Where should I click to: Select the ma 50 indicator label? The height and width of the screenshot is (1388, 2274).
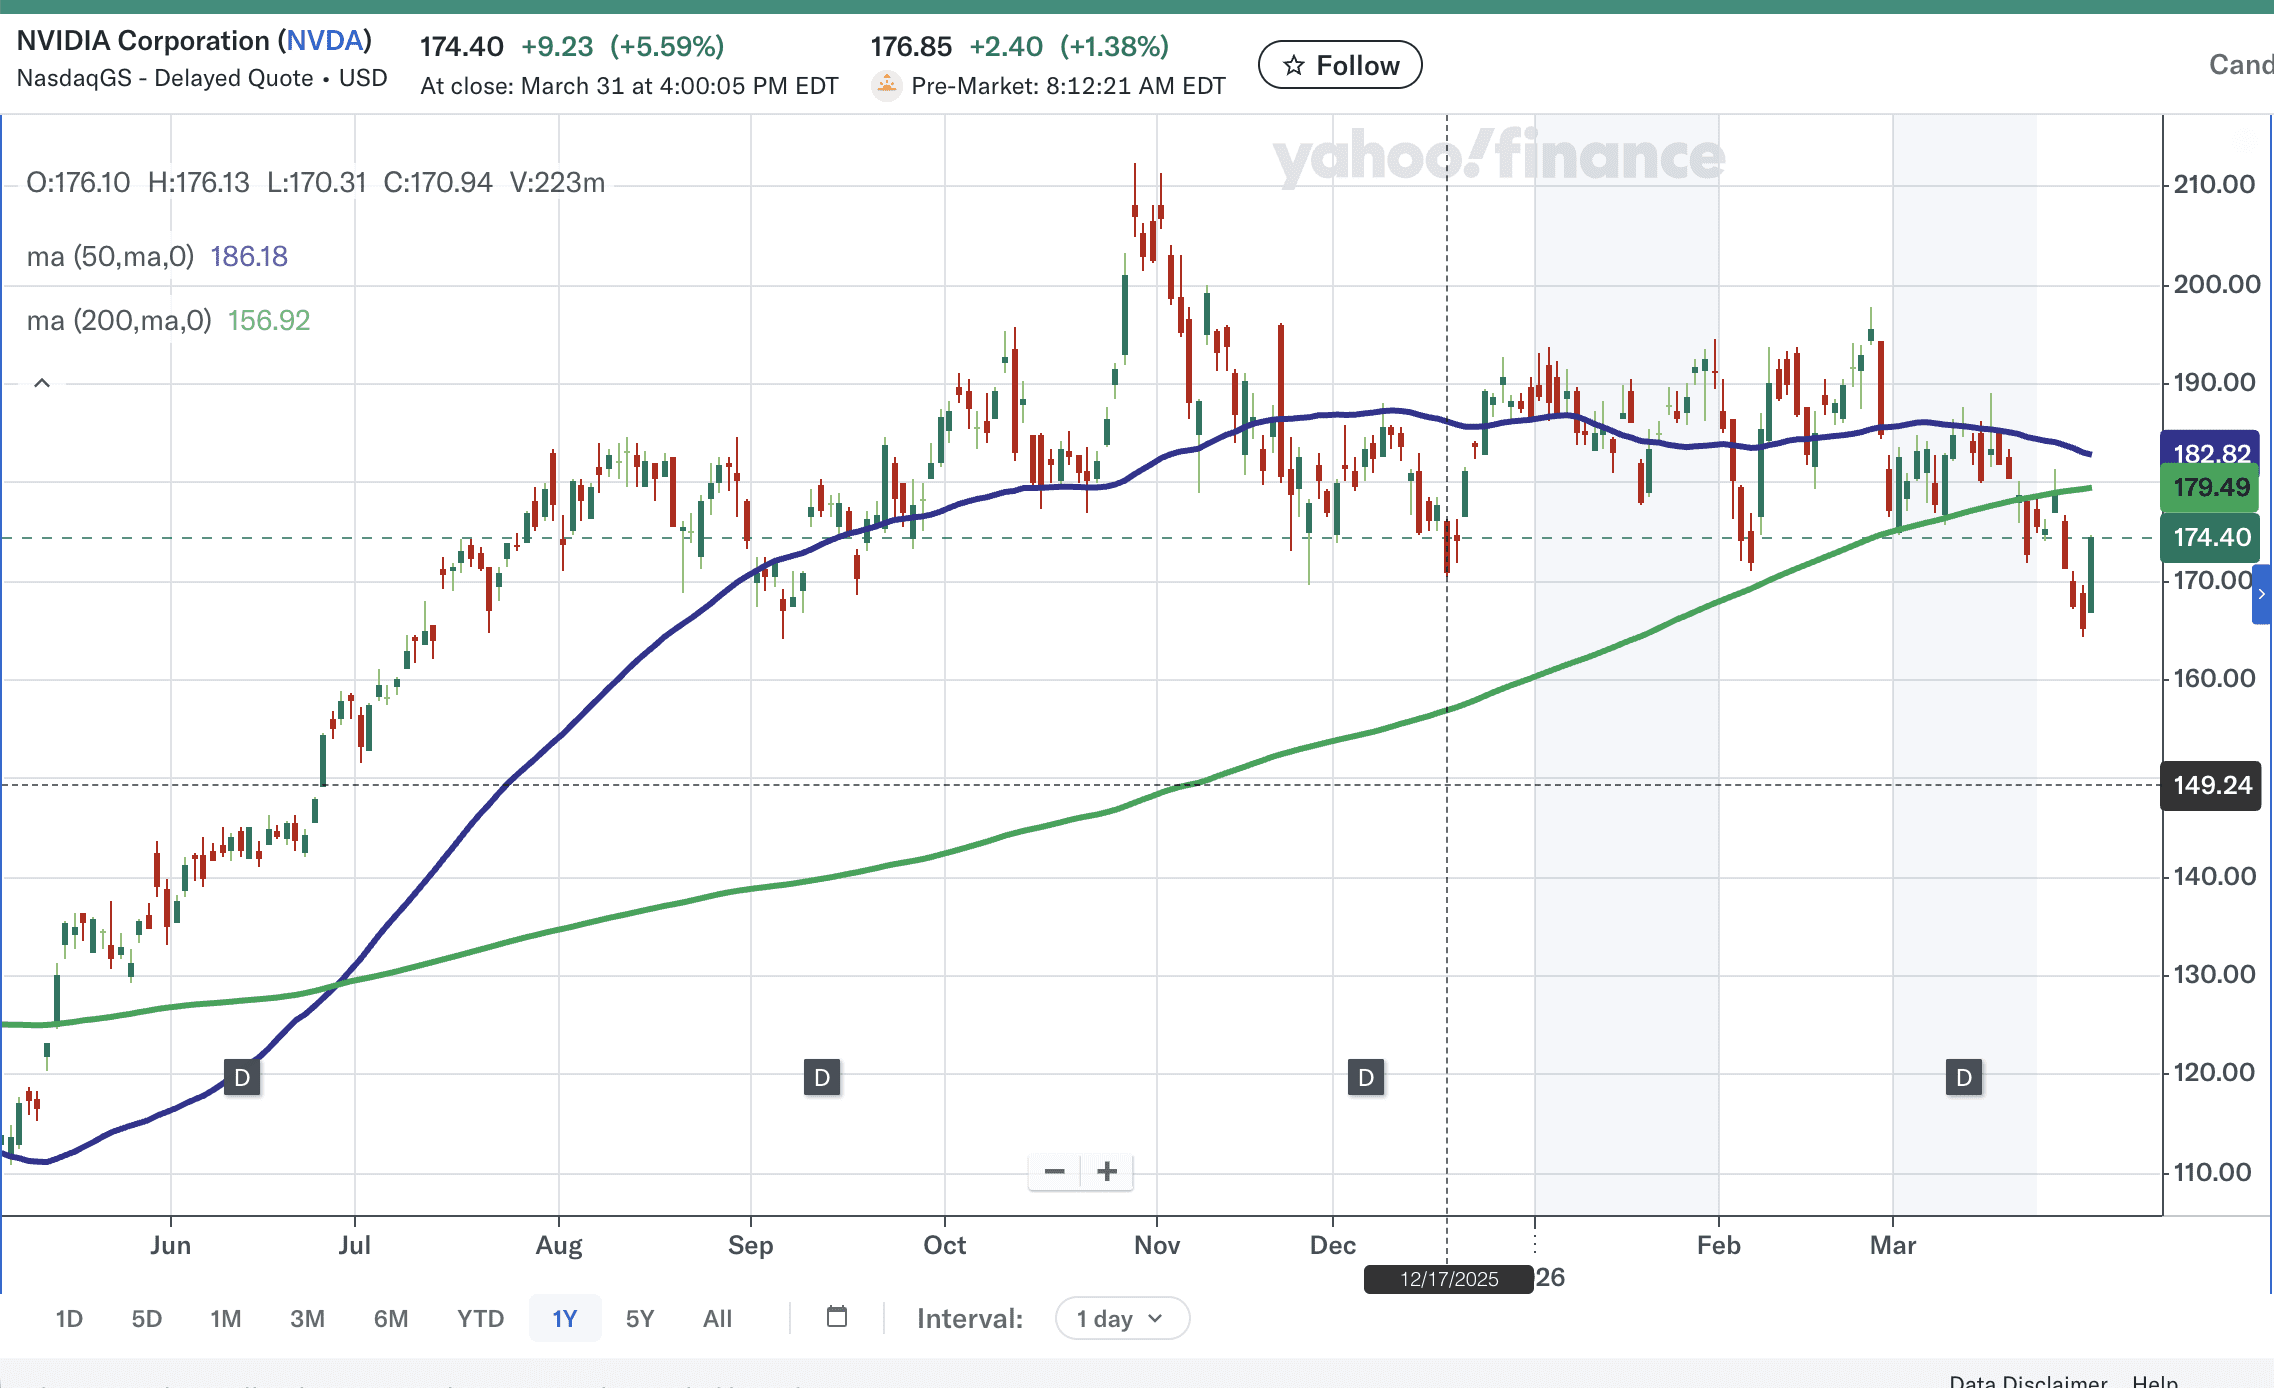110,257
